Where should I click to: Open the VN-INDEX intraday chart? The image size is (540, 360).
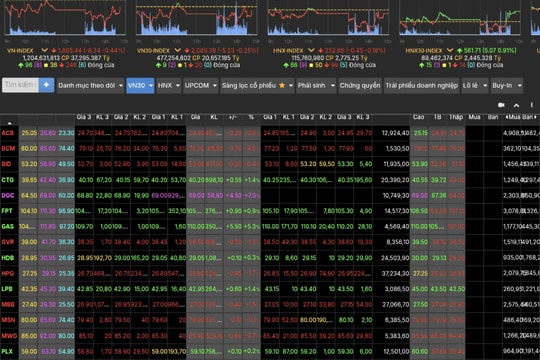point(65,18)
